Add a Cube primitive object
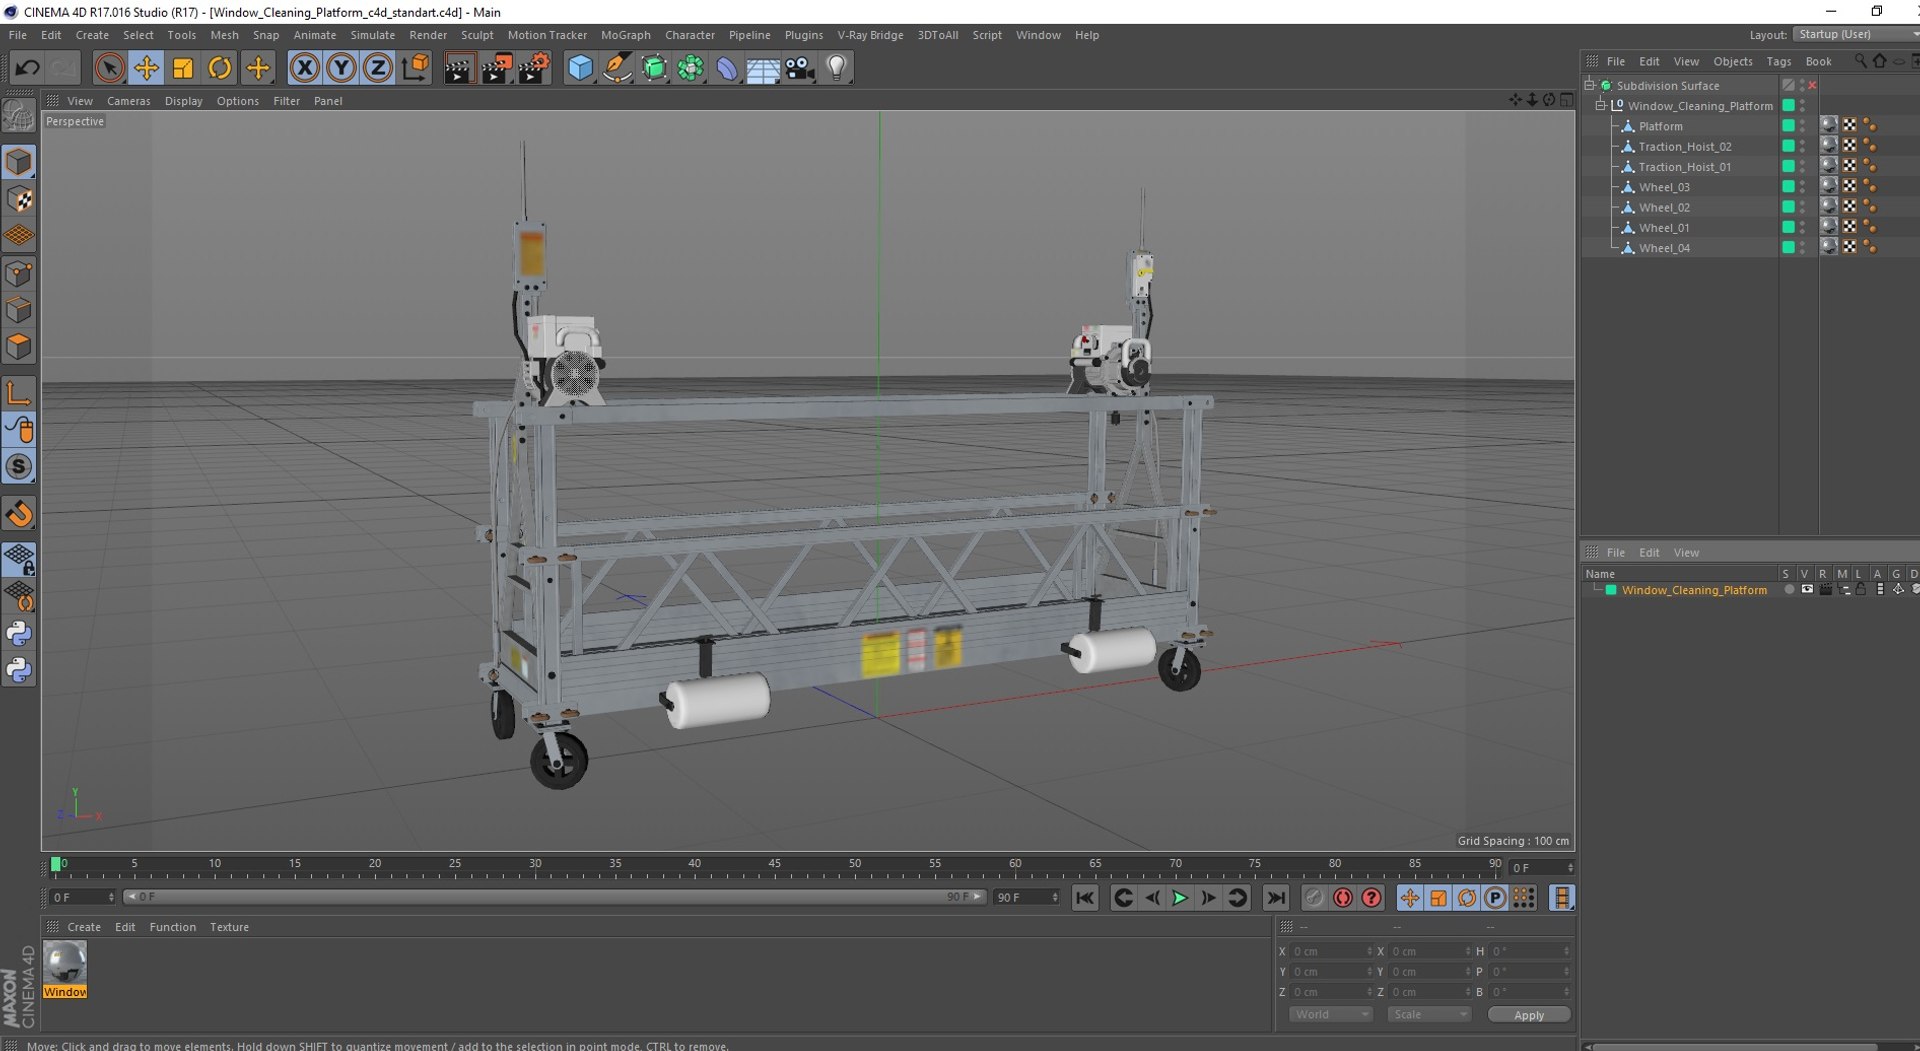The width and height of the screenshot is (1920, 1051). [x=580, y=68]
